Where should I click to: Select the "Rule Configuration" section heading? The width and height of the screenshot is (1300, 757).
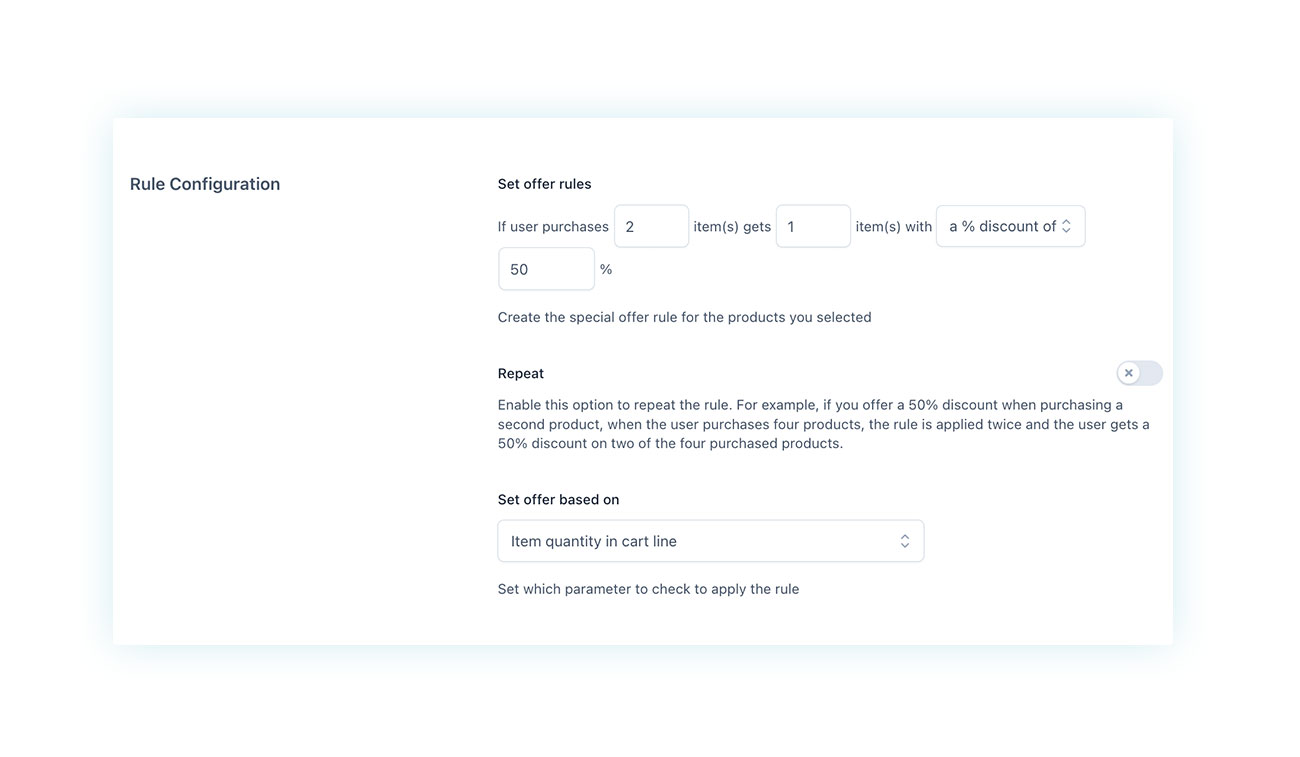coord(205,184)
